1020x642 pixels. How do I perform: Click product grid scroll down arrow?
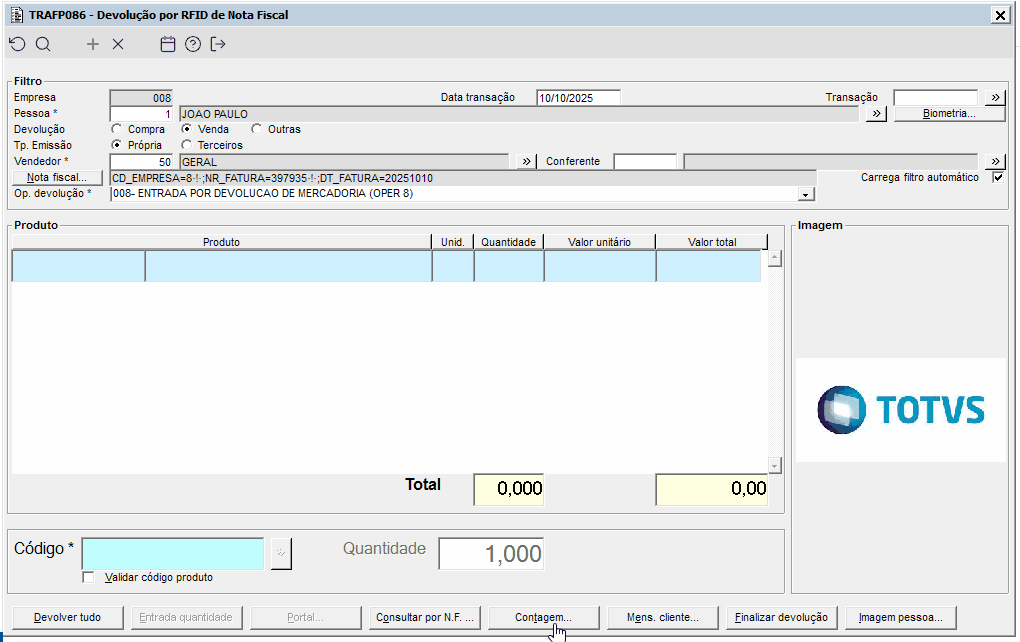(774, 466)
